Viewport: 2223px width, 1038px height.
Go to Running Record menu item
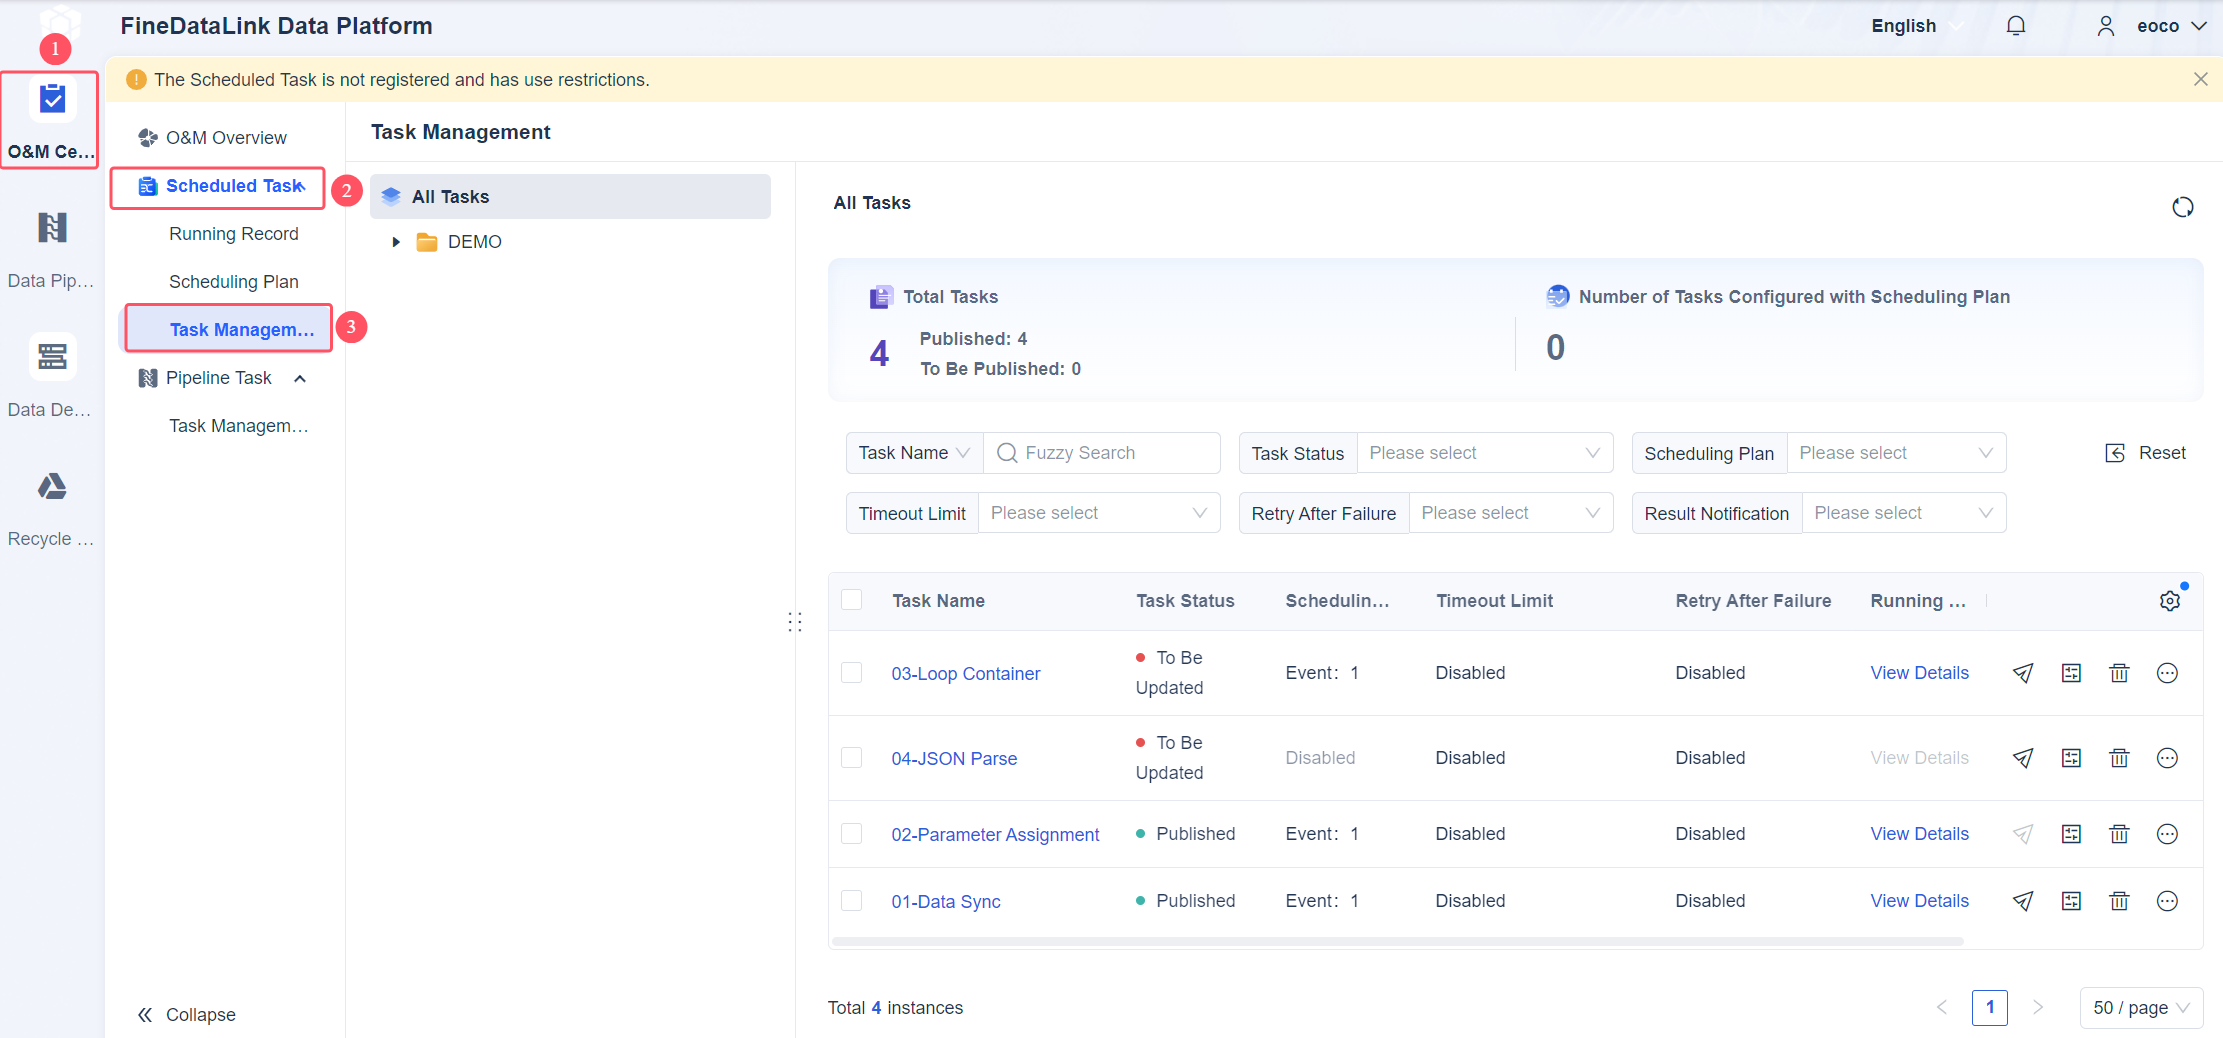click(x=233, y=234)
